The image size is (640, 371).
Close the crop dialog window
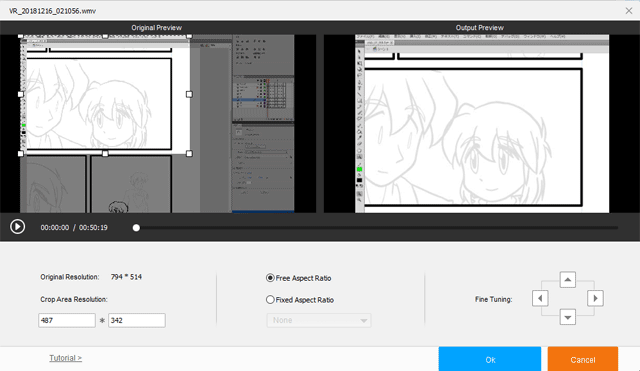[629, 11]
